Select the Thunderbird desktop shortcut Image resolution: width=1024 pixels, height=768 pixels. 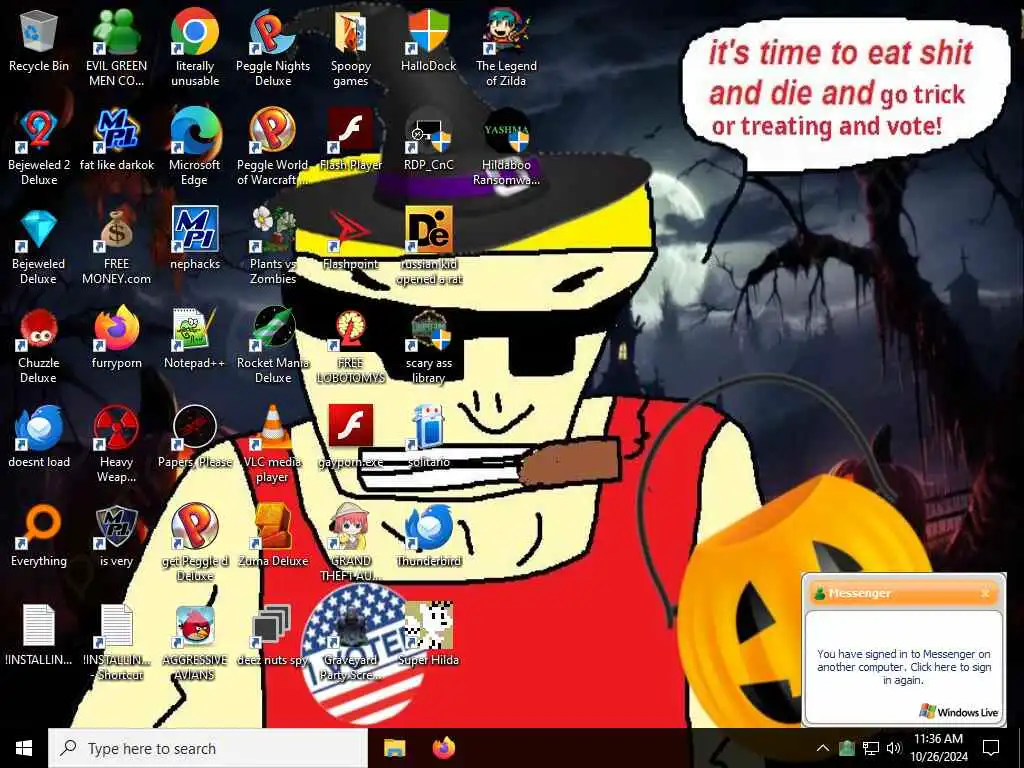click(428, 528)
